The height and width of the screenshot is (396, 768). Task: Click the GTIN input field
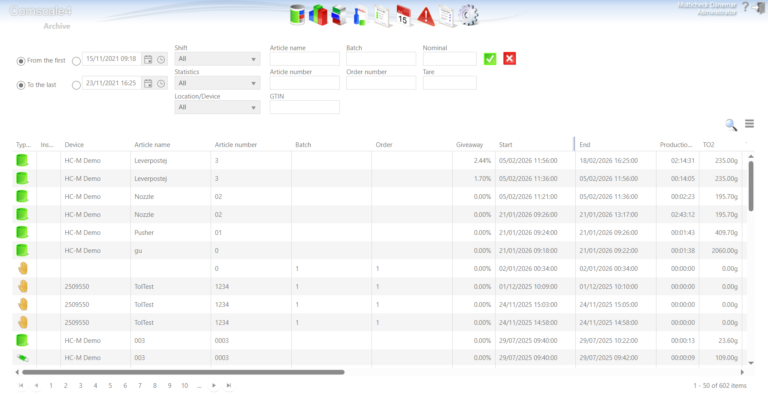tap(304, 107)
